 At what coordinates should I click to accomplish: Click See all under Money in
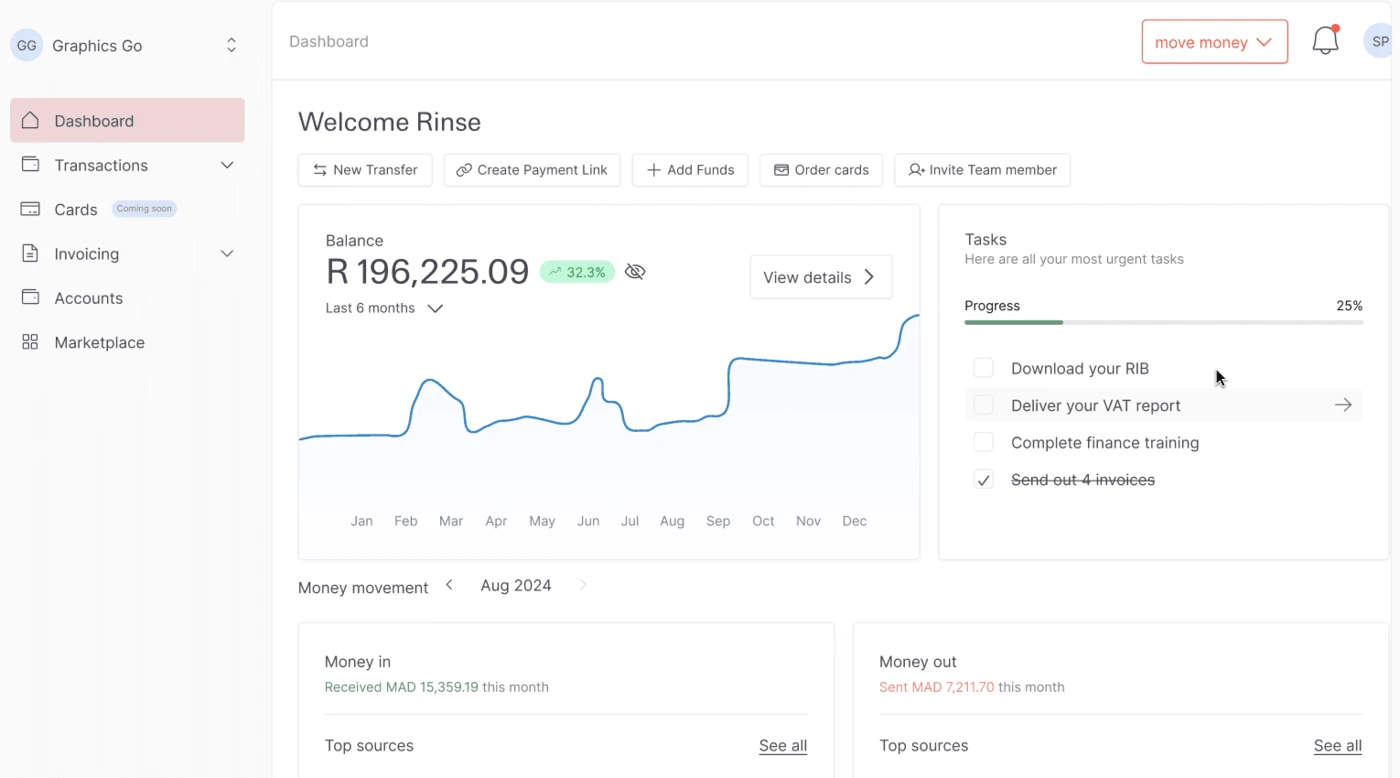783,745
